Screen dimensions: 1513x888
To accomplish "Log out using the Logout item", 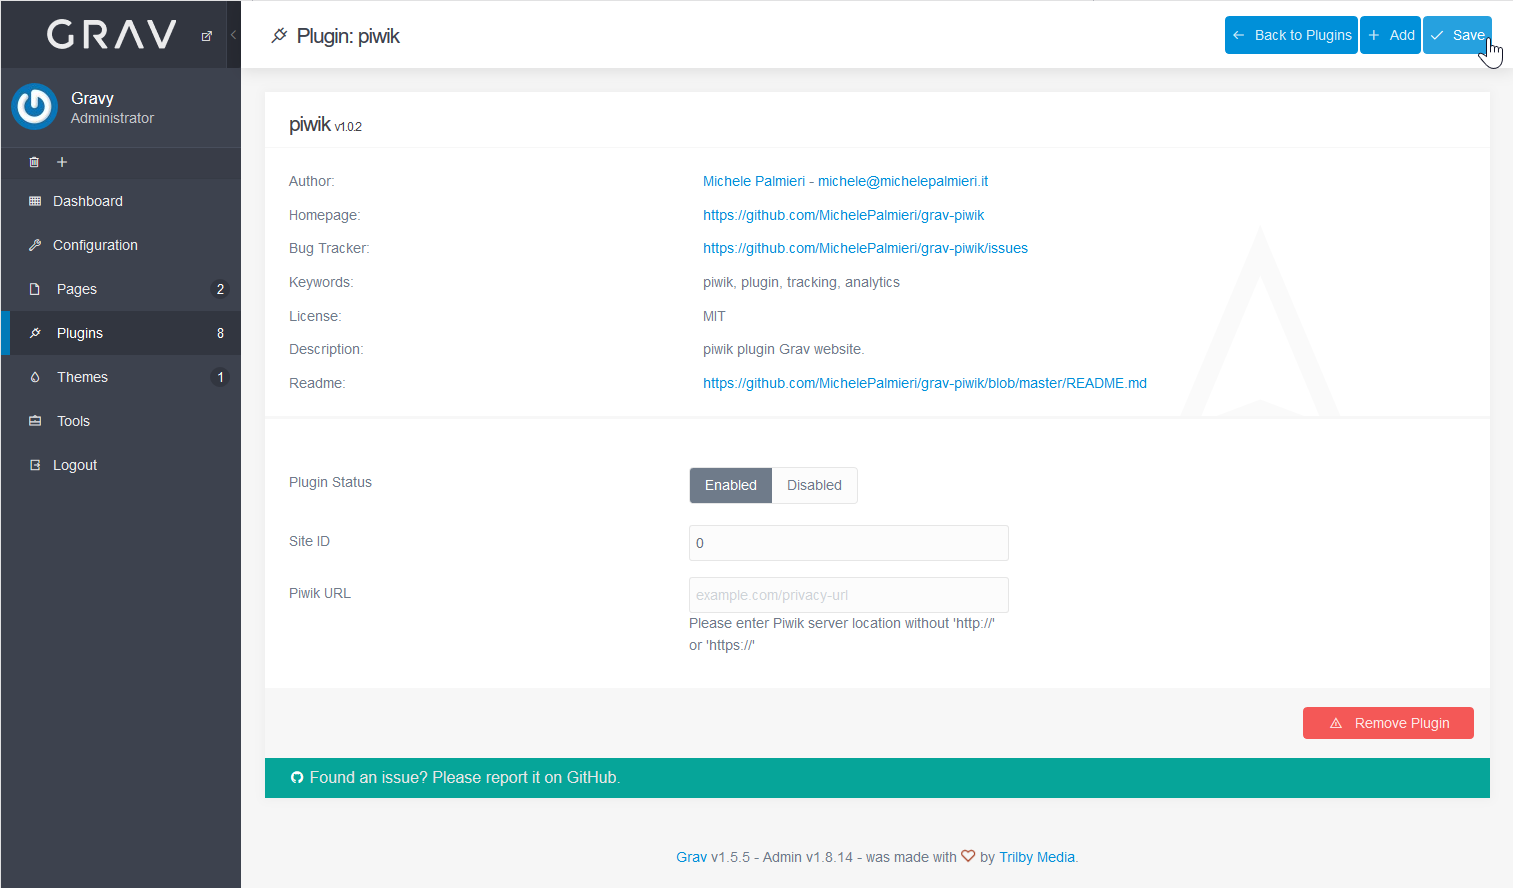I will coord(121,465).
